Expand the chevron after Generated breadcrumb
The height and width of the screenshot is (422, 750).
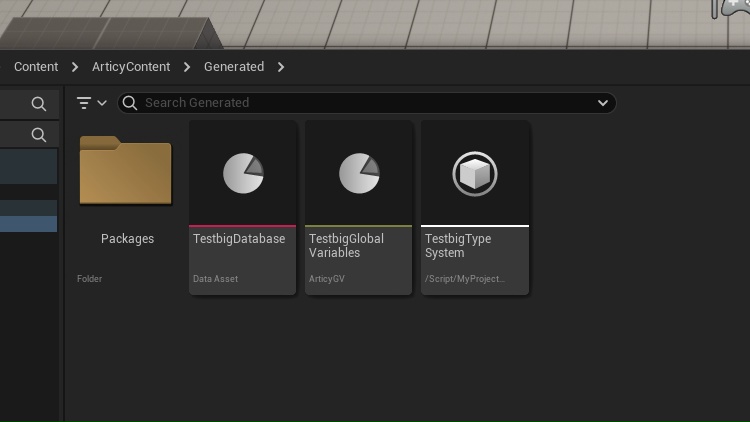pyautogui.click(x=281, y=67)
